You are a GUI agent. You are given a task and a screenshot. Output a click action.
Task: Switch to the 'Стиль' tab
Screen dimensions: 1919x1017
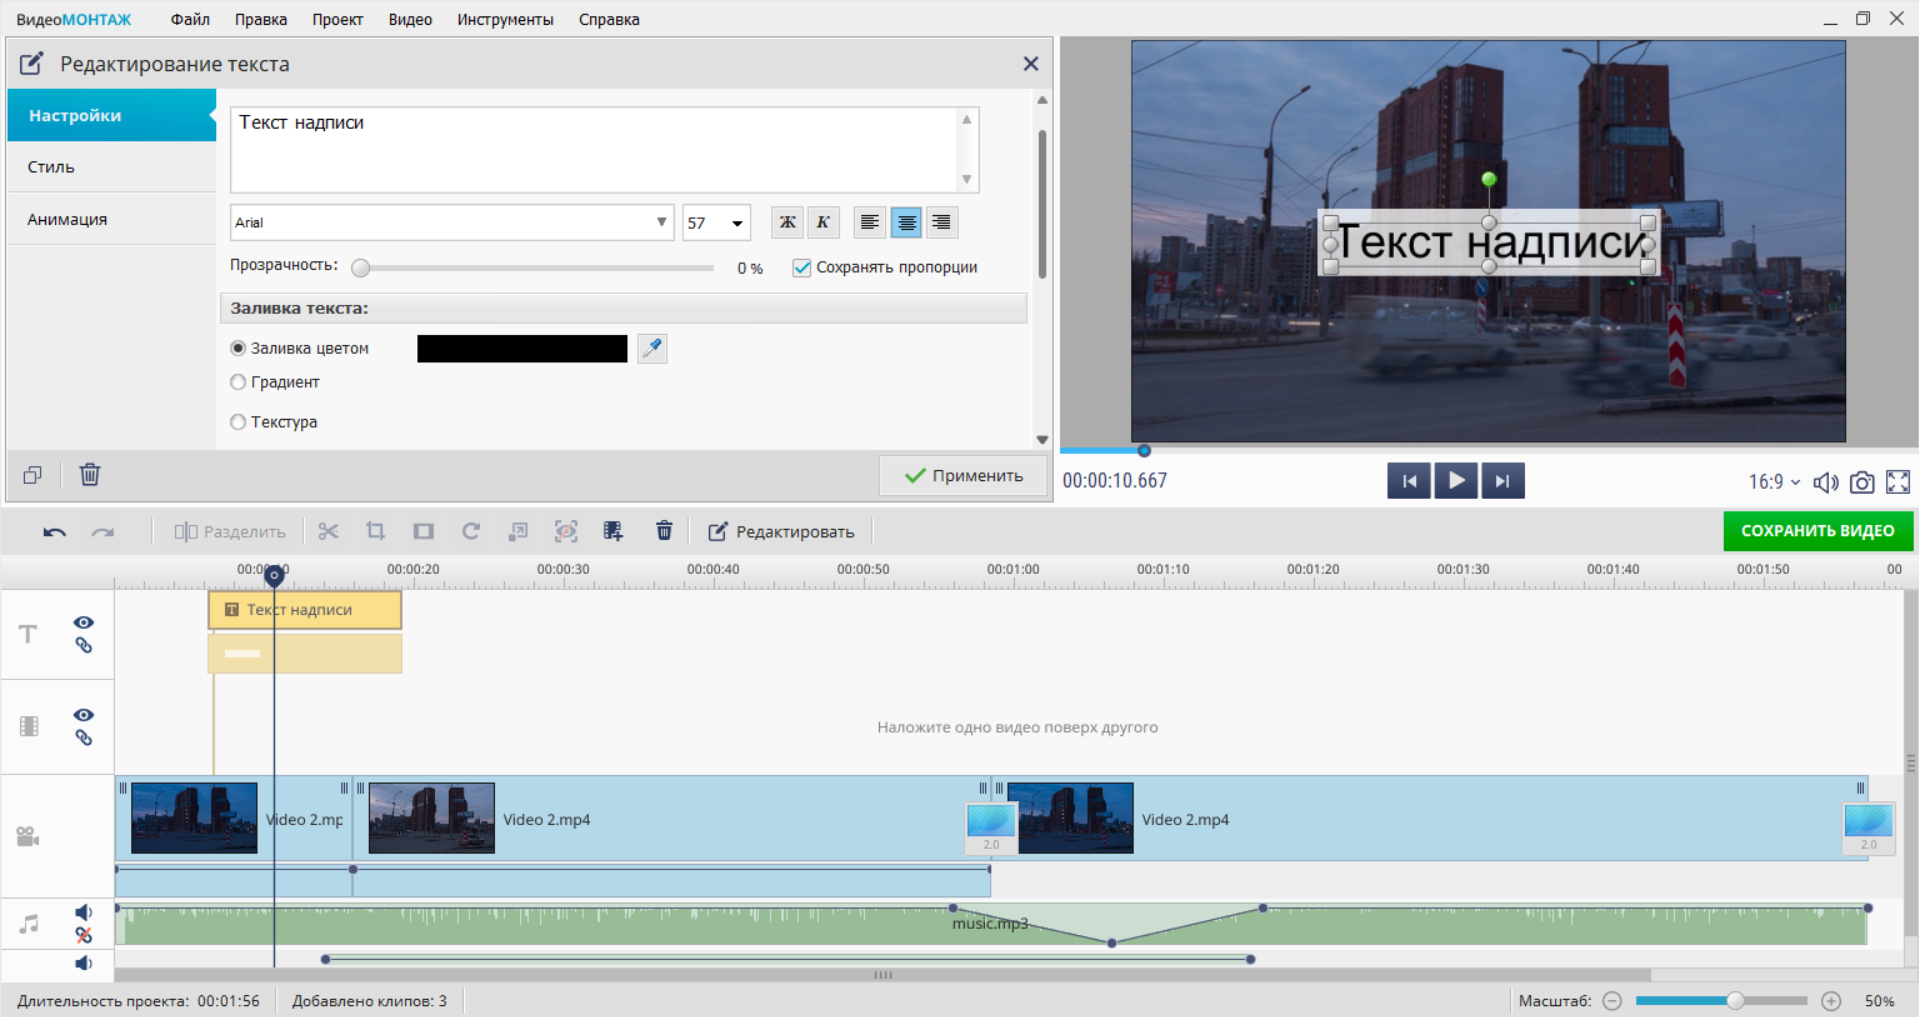[x=111, y=167]
